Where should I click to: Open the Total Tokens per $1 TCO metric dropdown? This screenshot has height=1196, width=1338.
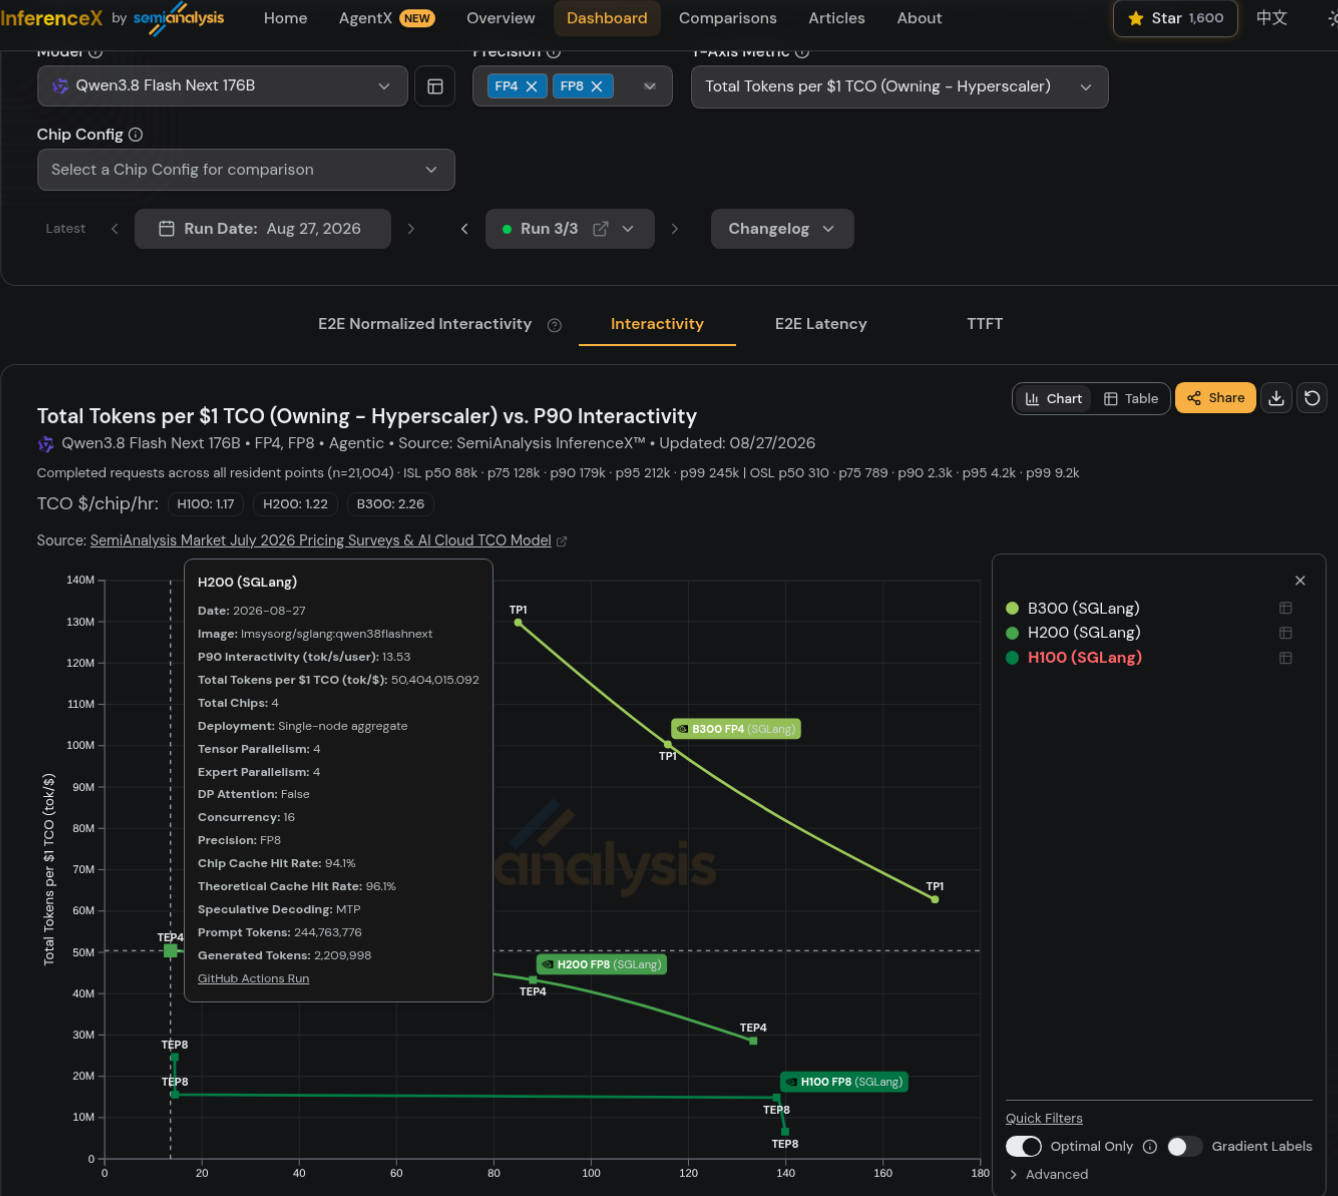[x=899, y=86]
